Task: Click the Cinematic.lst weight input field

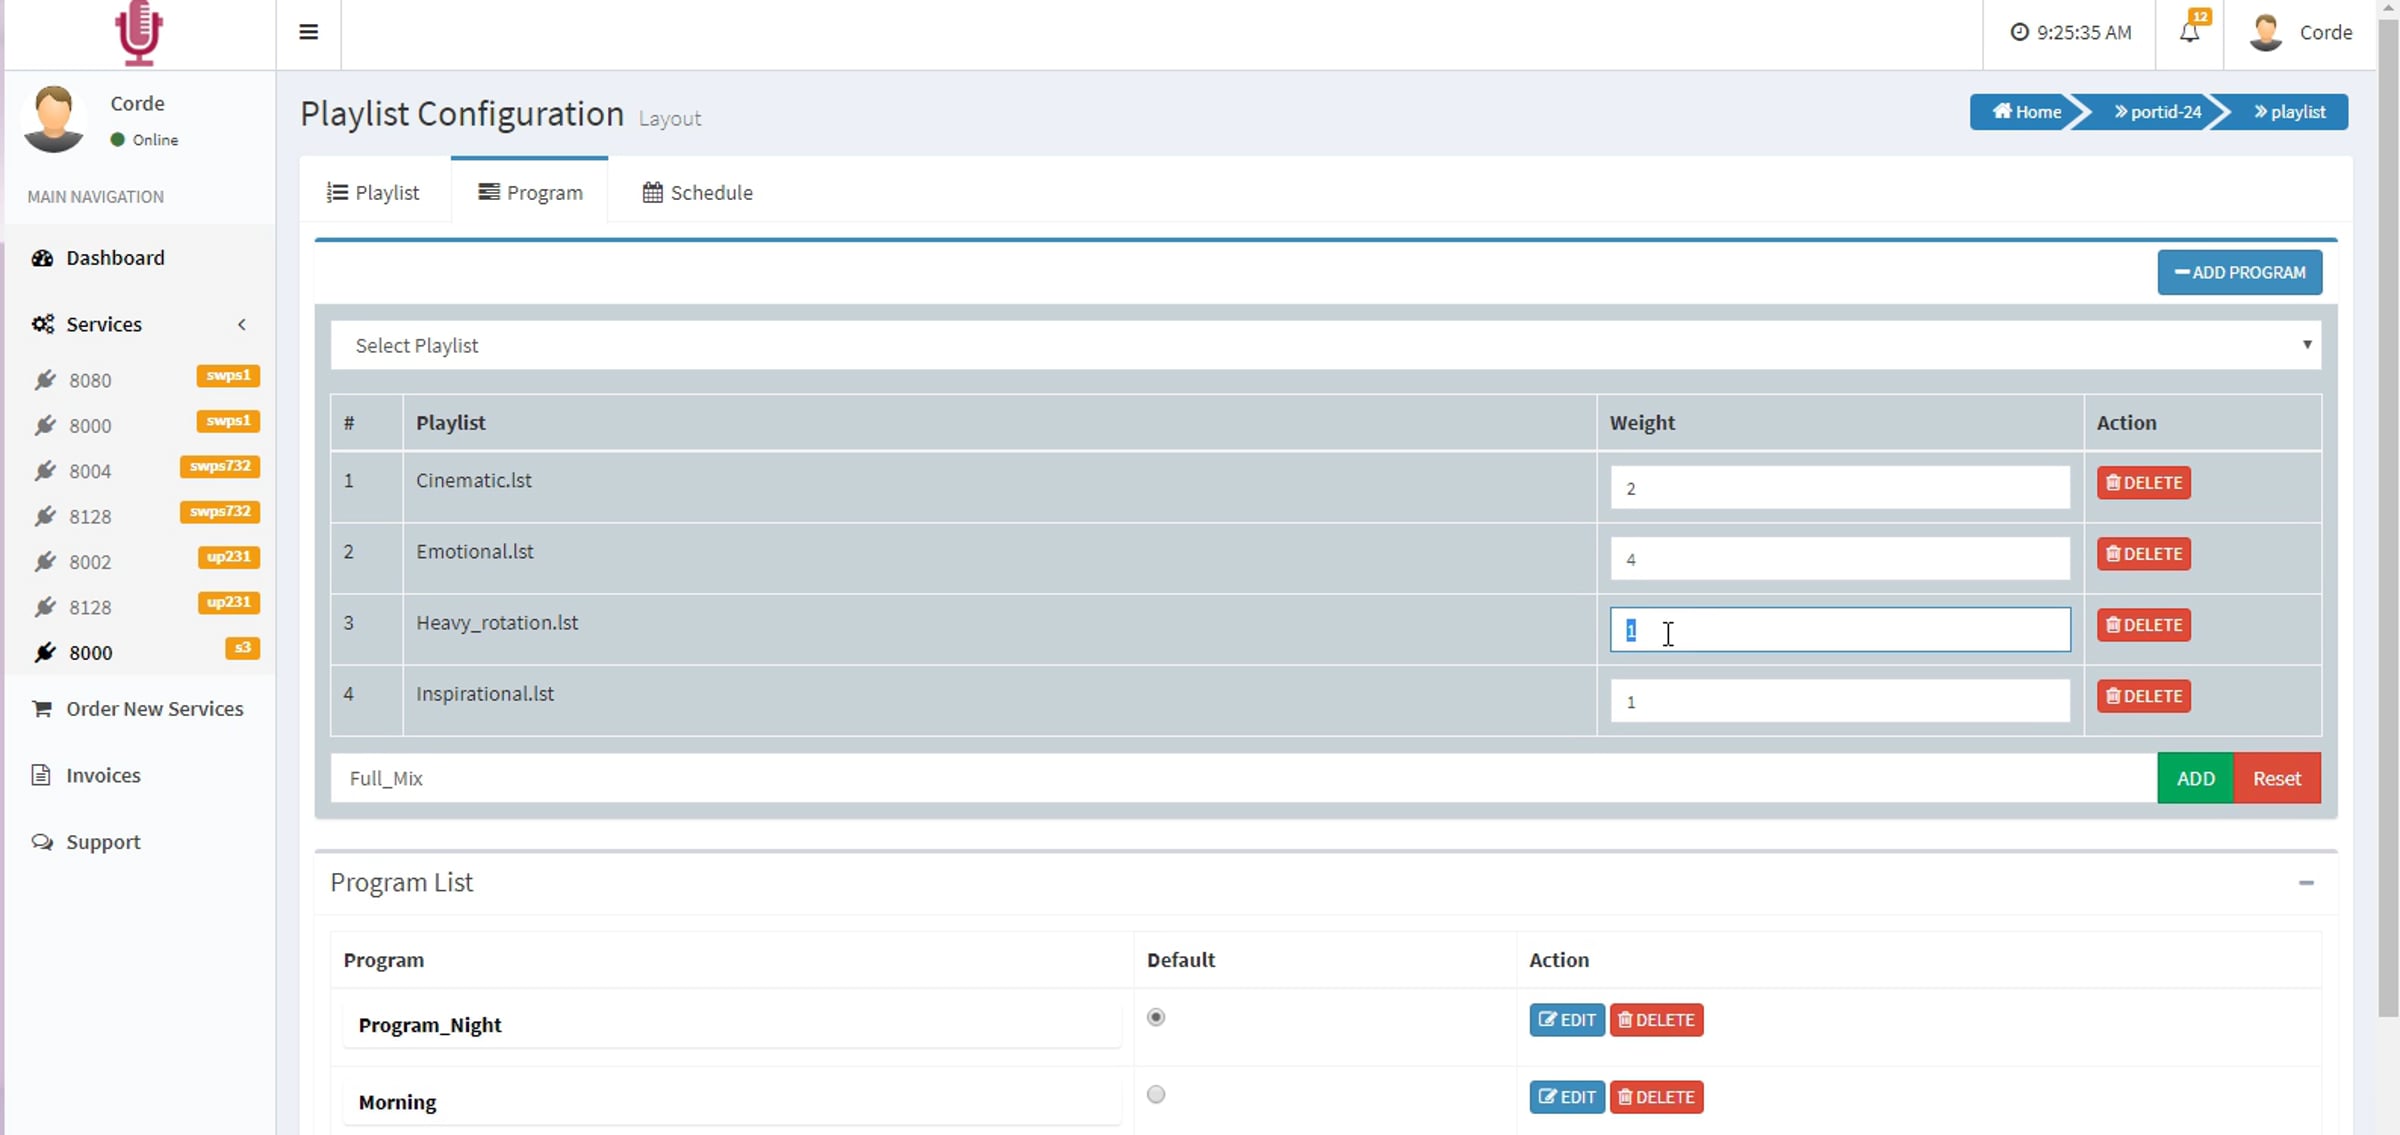Action: [x=1840, y=488]
